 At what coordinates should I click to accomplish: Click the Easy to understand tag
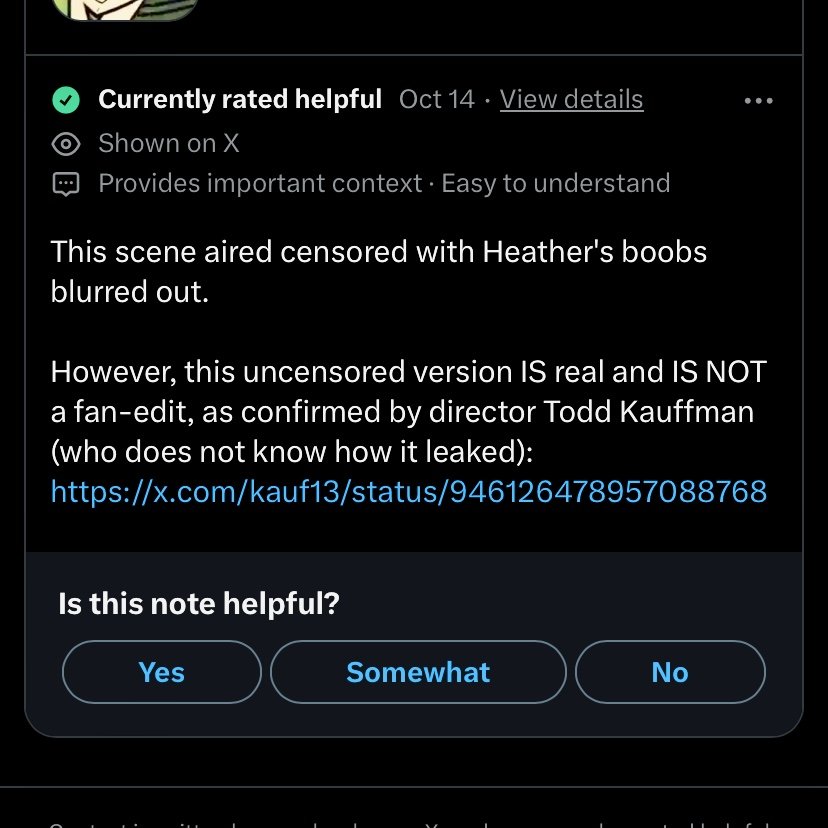pyautogui.click(x=556, y=184)
